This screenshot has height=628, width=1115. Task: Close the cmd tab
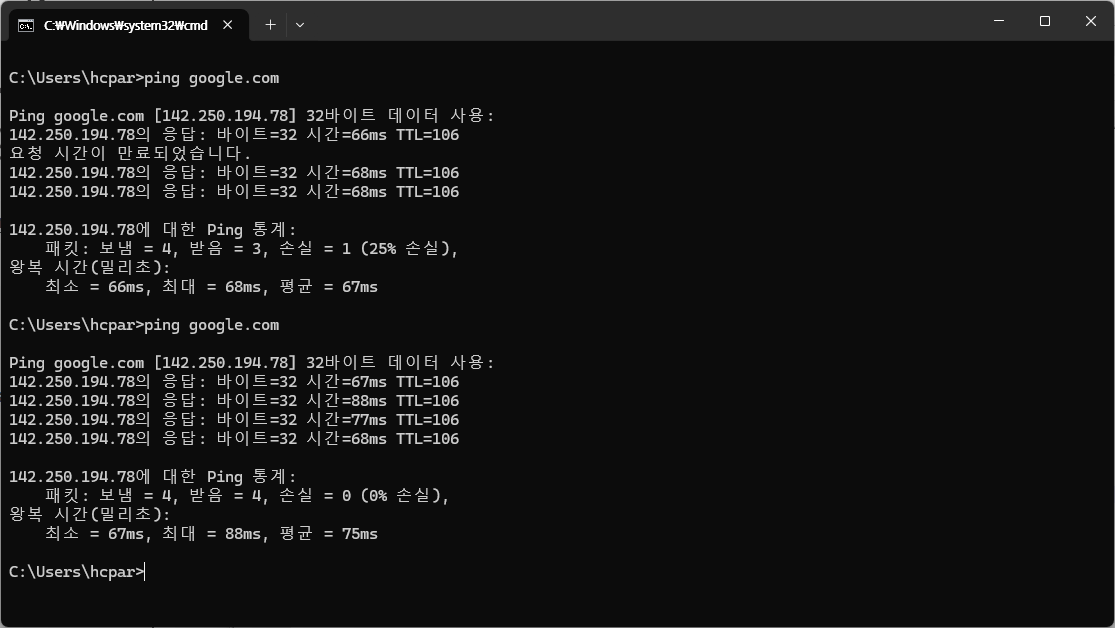[228, 25]
